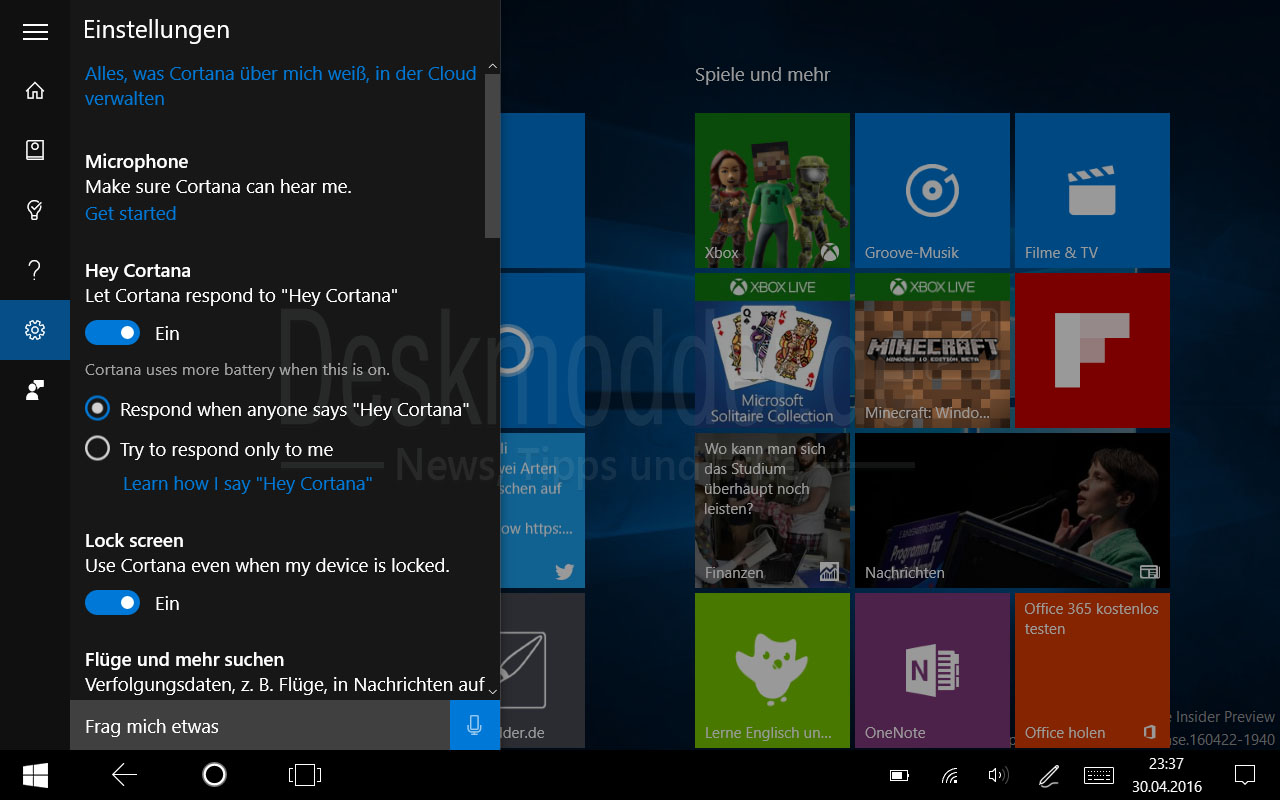
Task: Show the touch keyboard
Action: pyautogui.click(x=1099, y=775)
